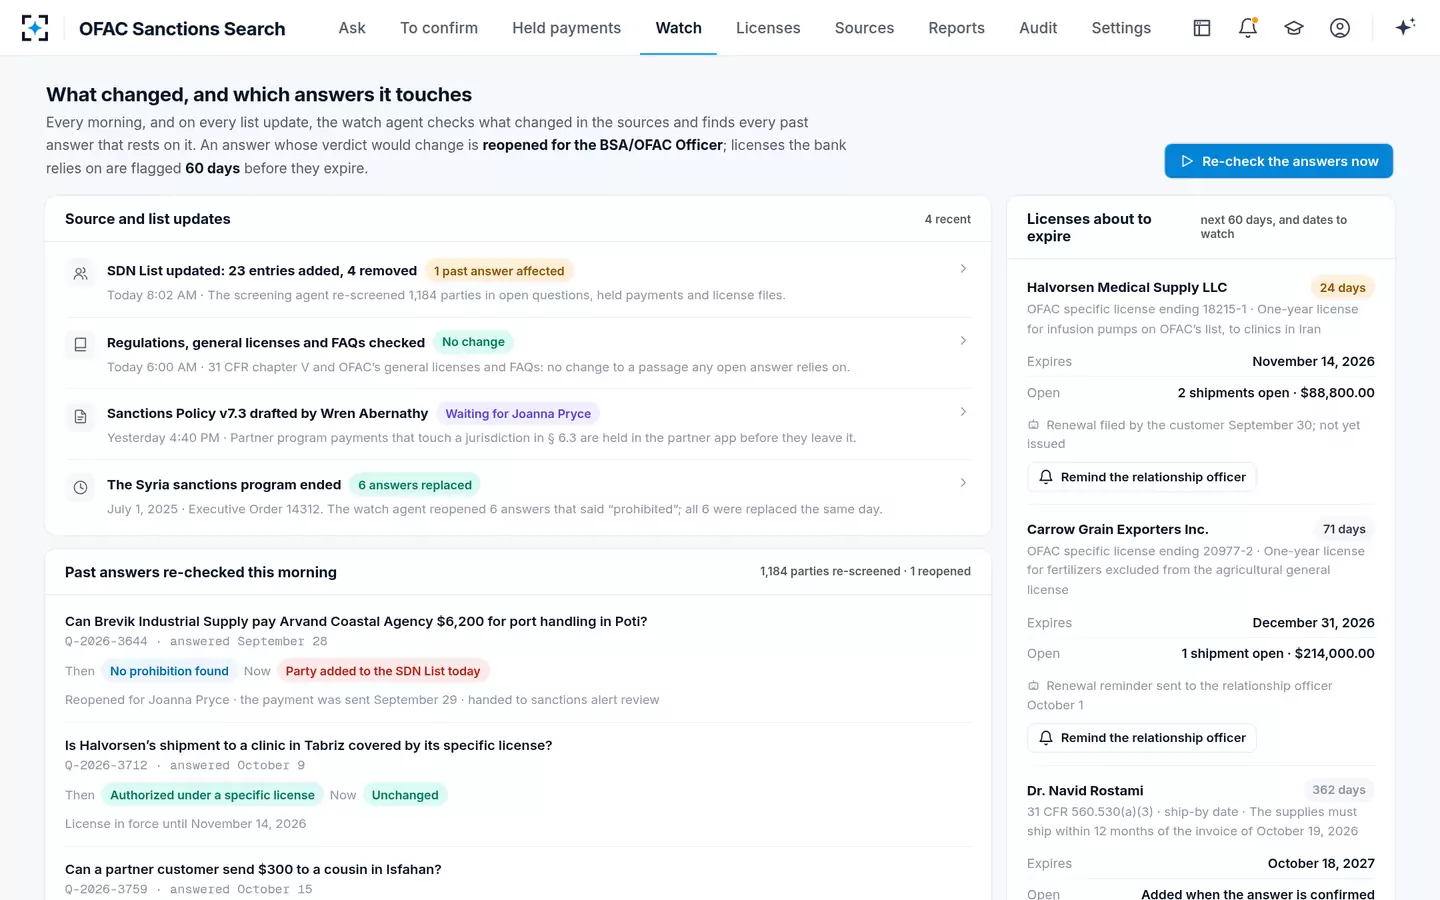This screenshot has width=1440, height=900.
Task: Click the clock icon beside Syria program ended
Action: pyautogui.click(x=81, y=487)
